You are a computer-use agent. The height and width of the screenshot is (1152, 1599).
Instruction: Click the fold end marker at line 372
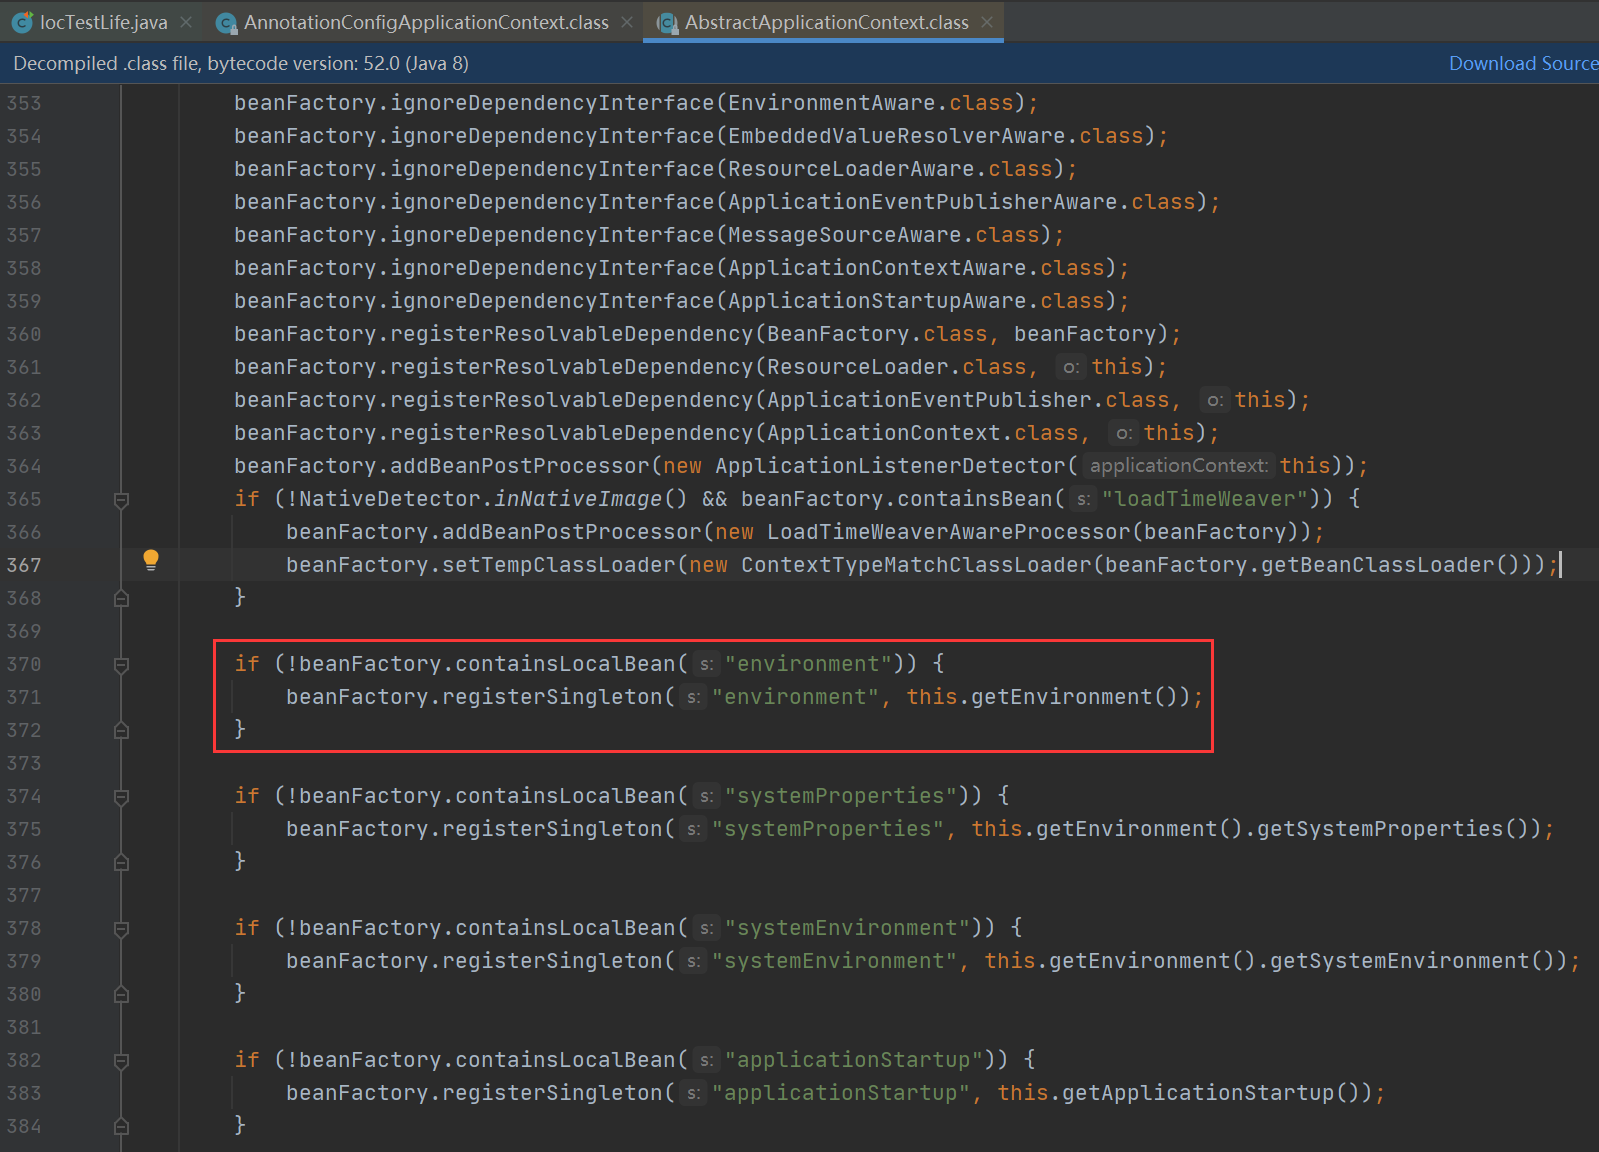click(121, 730)
